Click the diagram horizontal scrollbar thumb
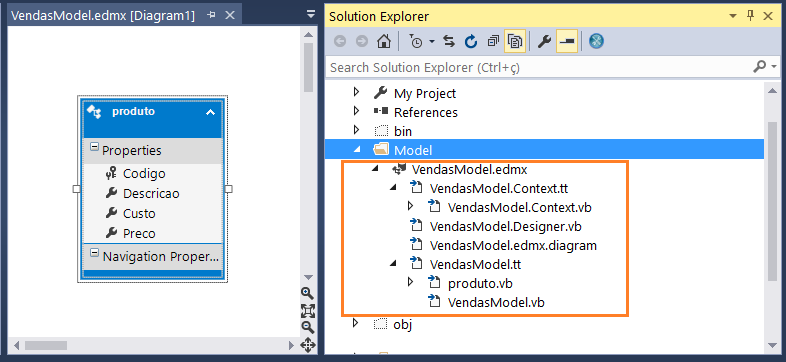The image size is (786, 362). tap(46, 345)
